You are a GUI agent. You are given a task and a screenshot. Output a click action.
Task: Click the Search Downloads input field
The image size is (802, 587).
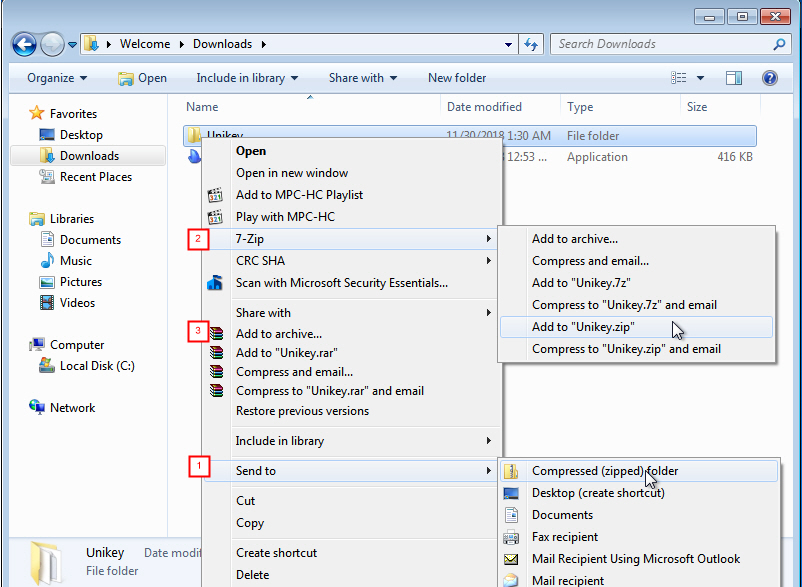click(660, 44)
